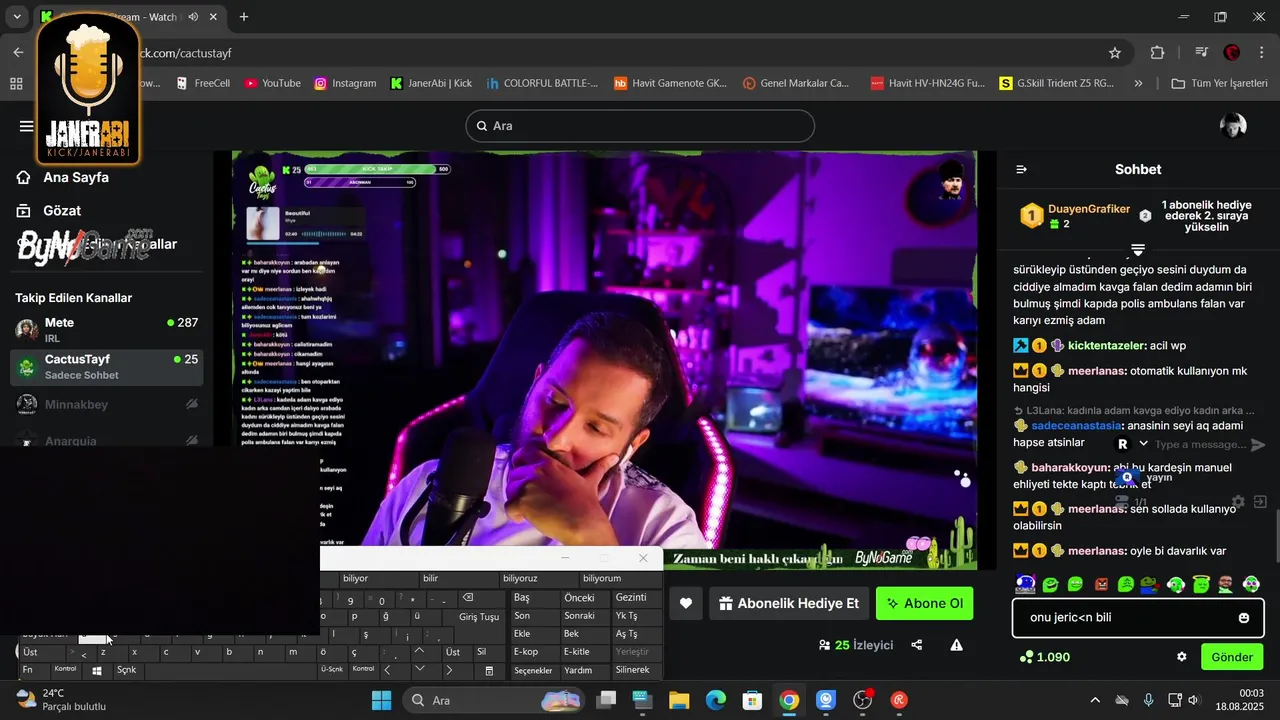Image resolution: width=1280 pixels, height=720 pixels.
Task: Tap the Giriş Tuşu key on keyboard
Action: (479, 617)
